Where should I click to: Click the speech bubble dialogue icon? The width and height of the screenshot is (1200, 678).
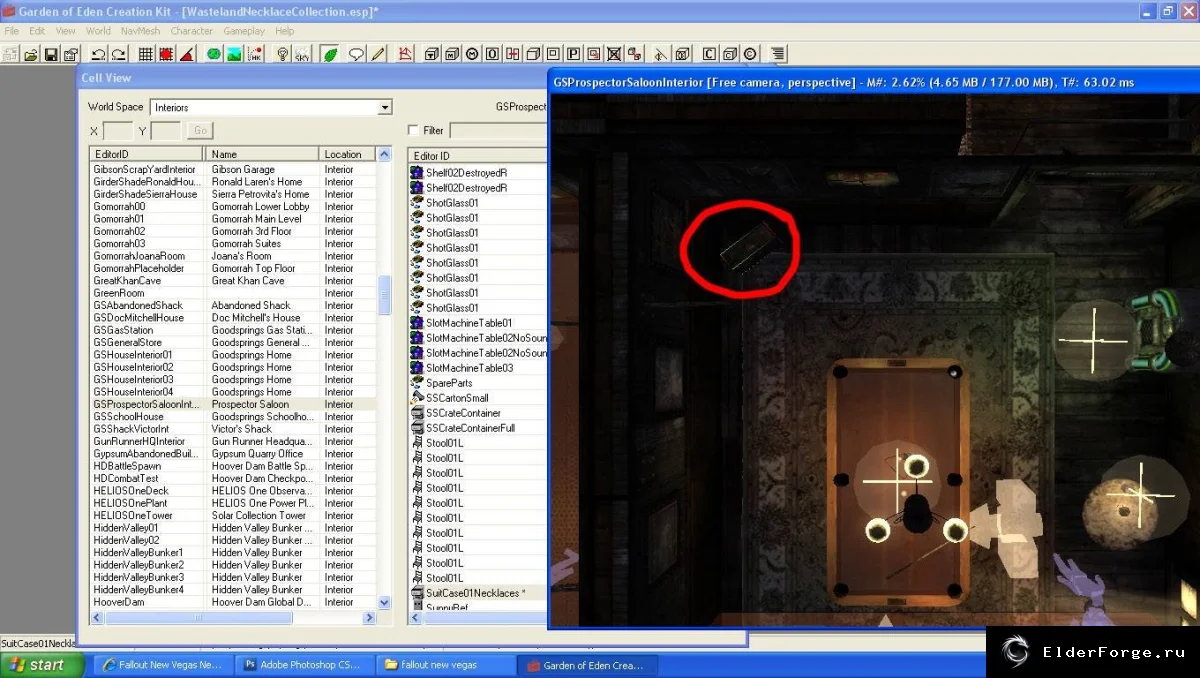[356, 54]
